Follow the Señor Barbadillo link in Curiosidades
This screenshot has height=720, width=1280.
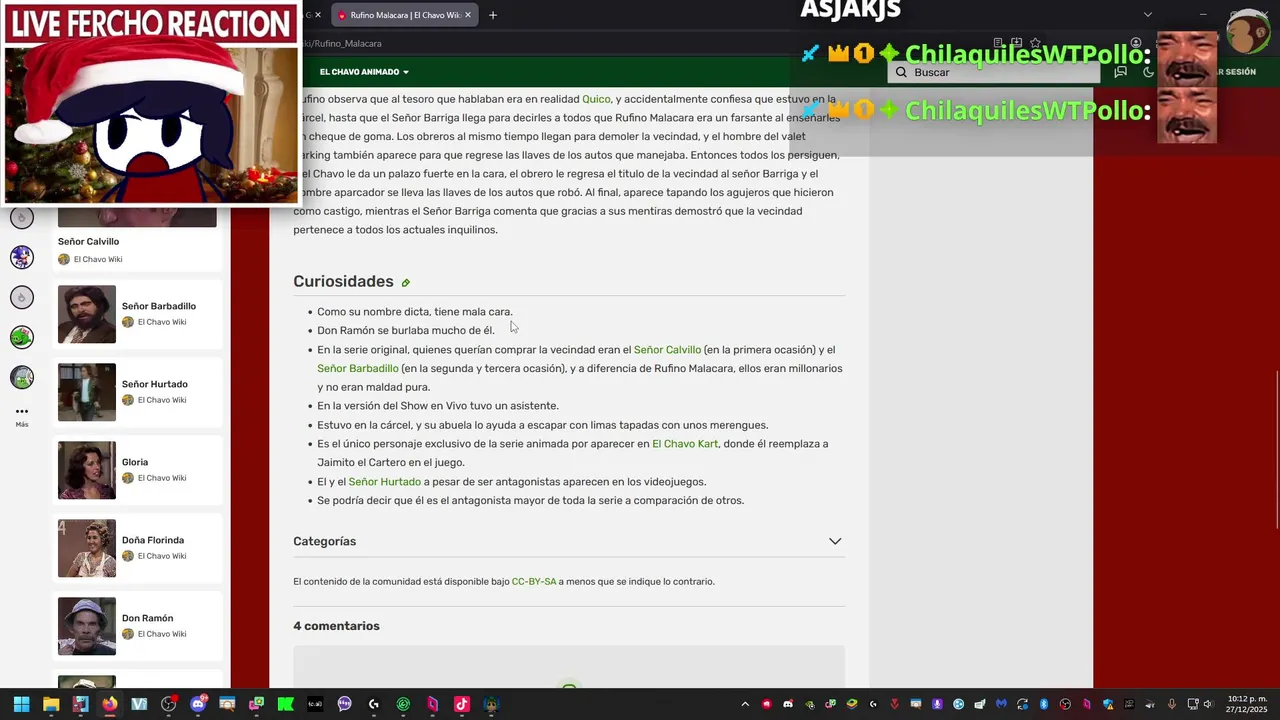[358, 369]
